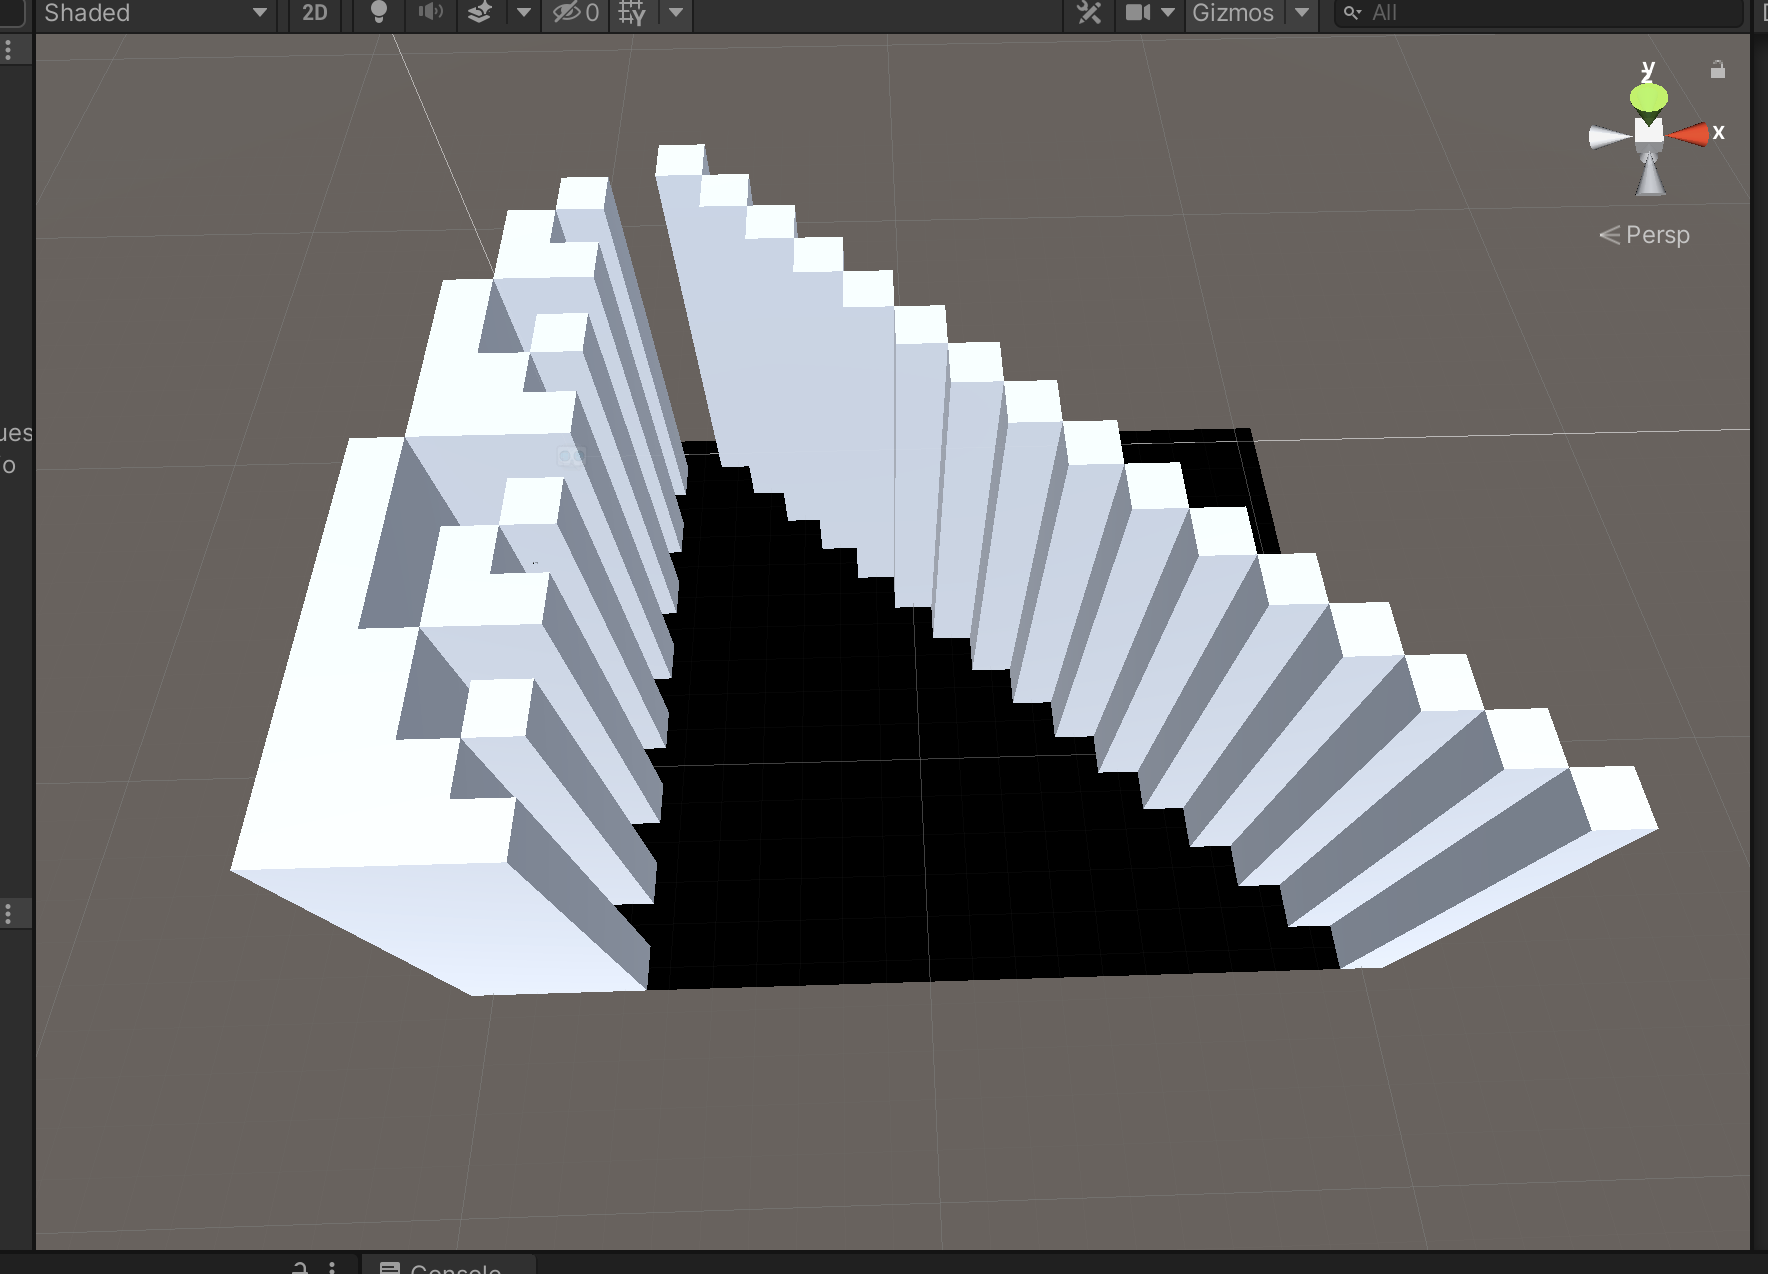Click the red X axis cone on gizmo
Image resolution: width=1768 pixels, height=1274 pixels.
pyautogui.click(x=1690, y=134)
